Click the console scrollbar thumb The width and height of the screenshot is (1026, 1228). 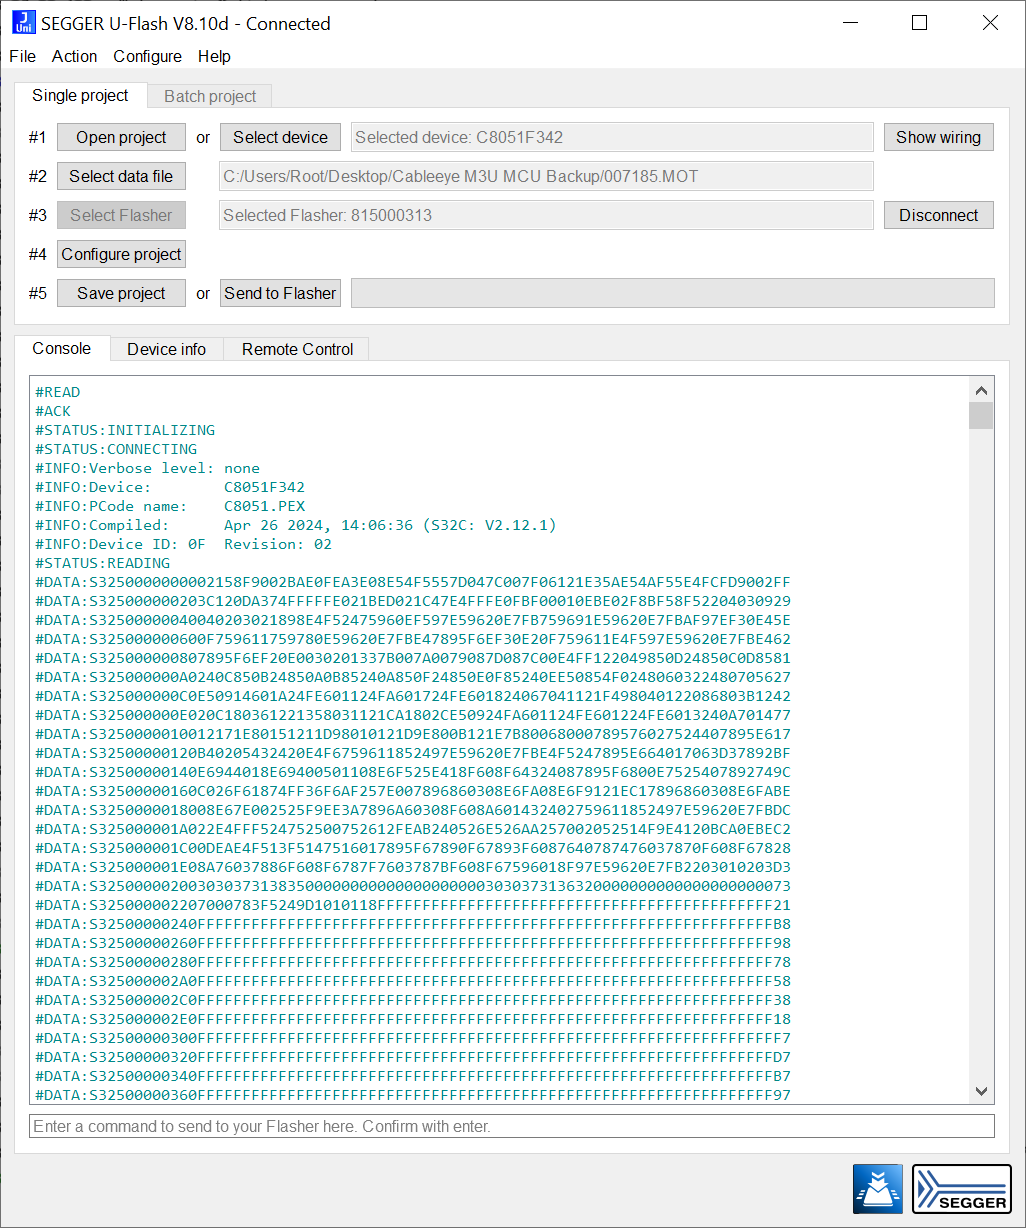click(x=981, y=416)
